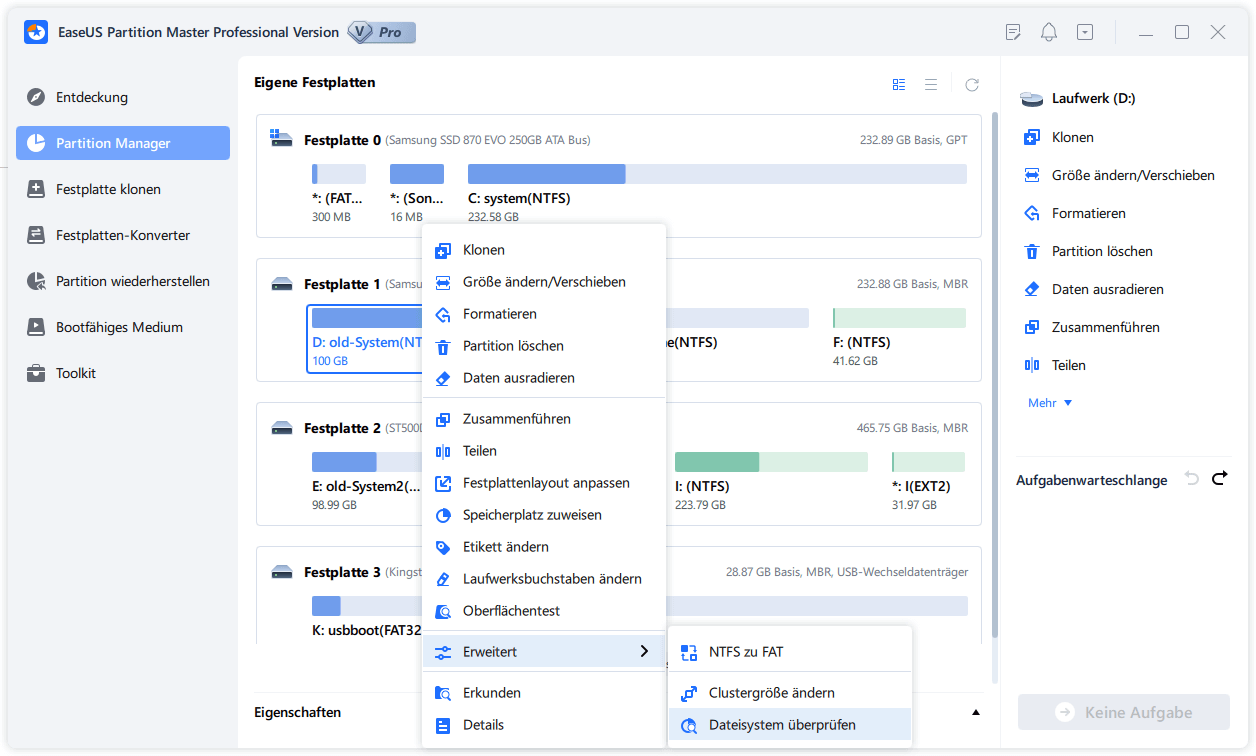Choose Daten ausradieren in the context menu
The image size is (1256, 756).
click(x=544, y=378)
